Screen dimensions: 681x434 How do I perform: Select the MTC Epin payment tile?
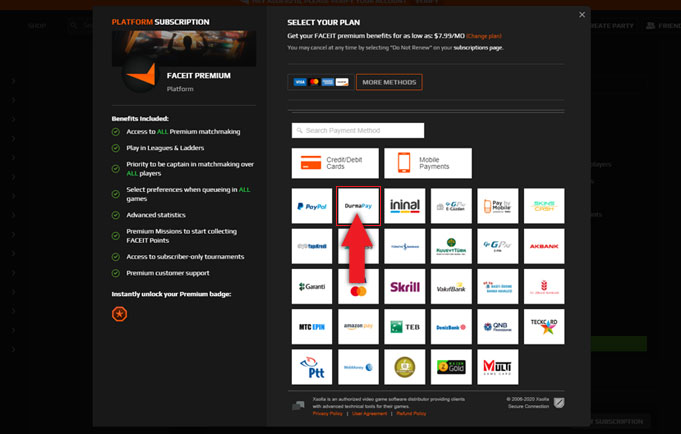pyautogui.click(x=311, y=327)
